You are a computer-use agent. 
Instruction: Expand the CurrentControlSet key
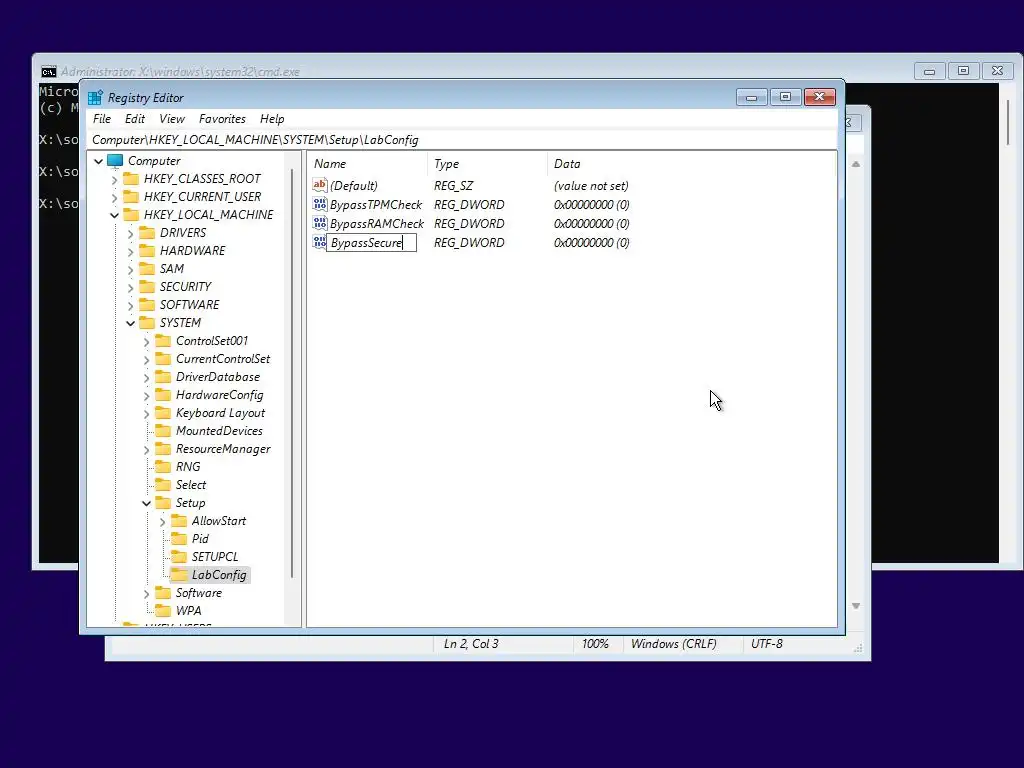(146, 359)
